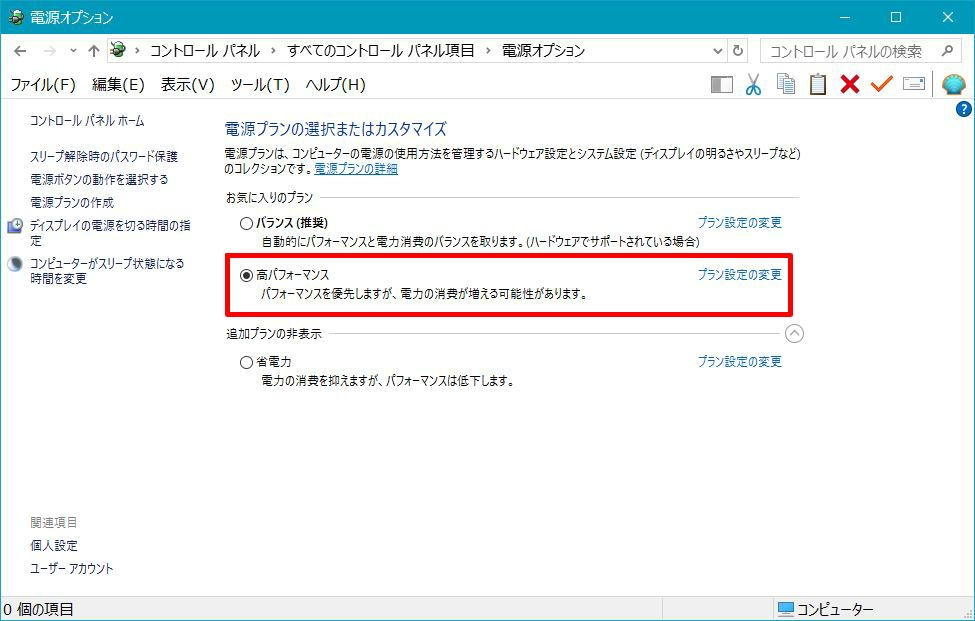
Task: Click the copy toolbar icon
Action: coord(786,85)
